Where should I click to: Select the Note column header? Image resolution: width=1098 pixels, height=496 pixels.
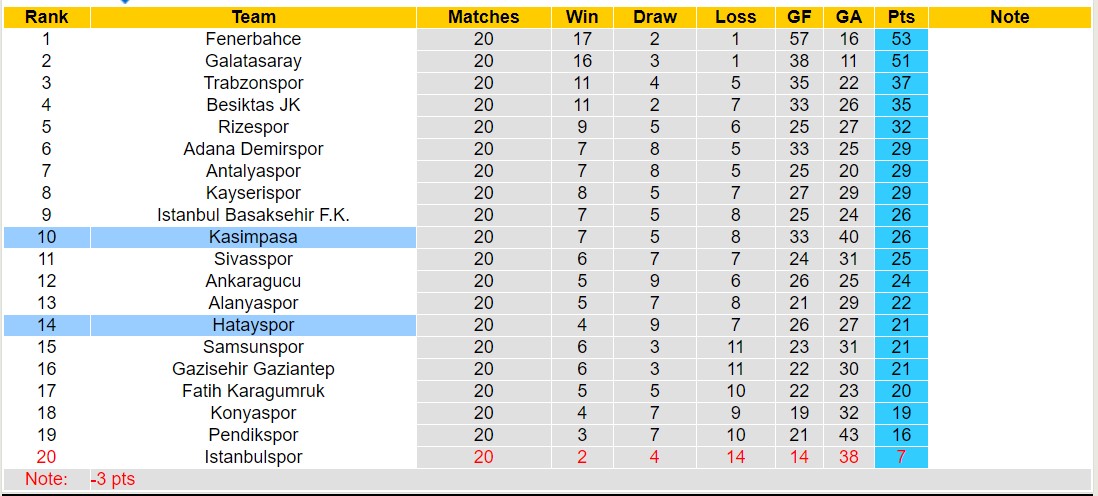click(1009, 17)
